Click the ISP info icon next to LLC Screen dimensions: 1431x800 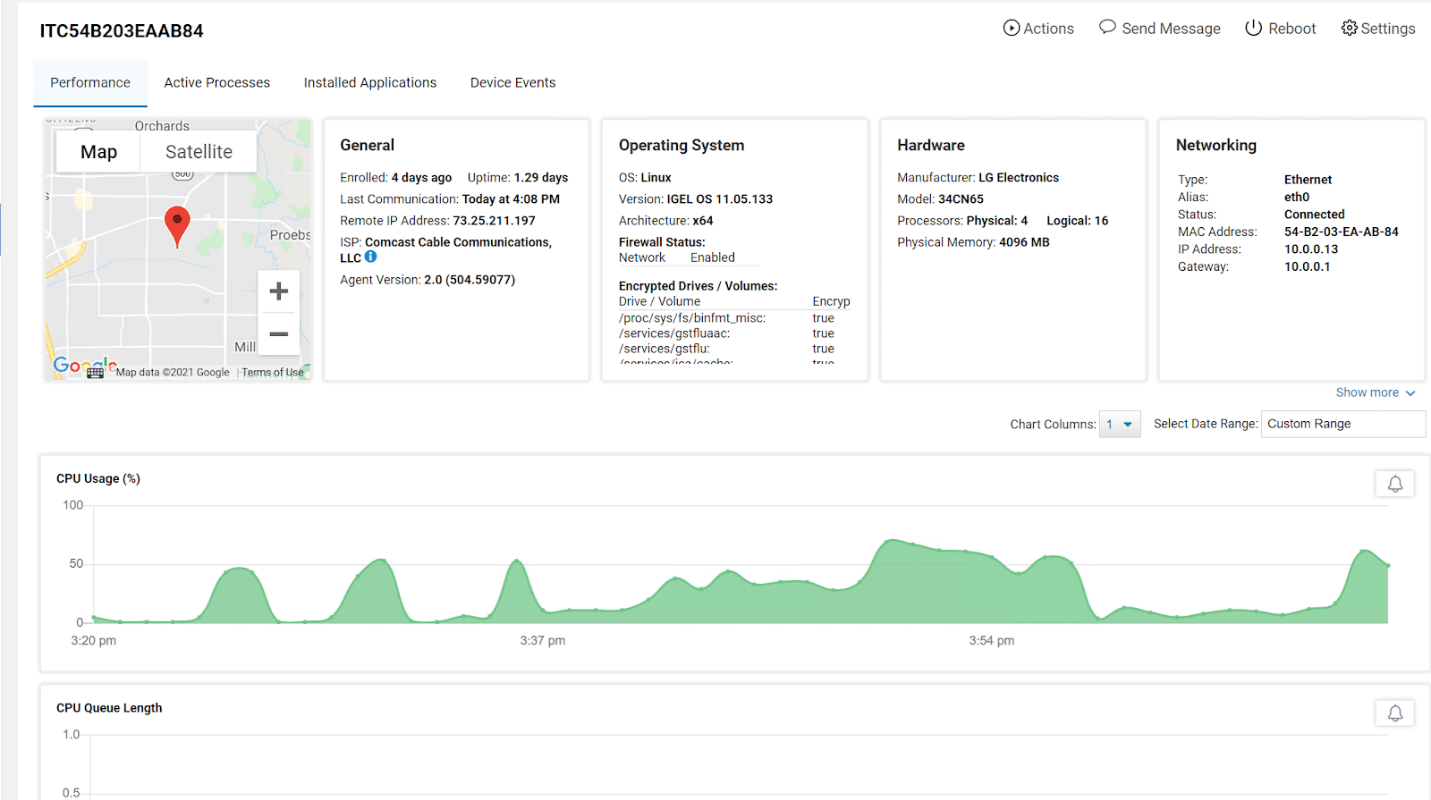coord(371,257)
